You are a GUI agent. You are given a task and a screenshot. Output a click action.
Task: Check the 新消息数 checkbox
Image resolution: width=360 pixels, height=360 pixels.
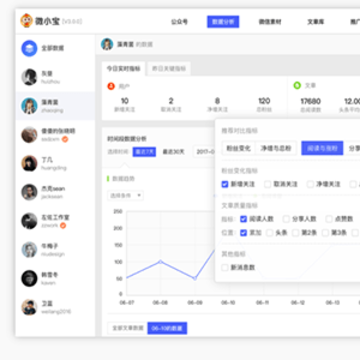point(225,267)
